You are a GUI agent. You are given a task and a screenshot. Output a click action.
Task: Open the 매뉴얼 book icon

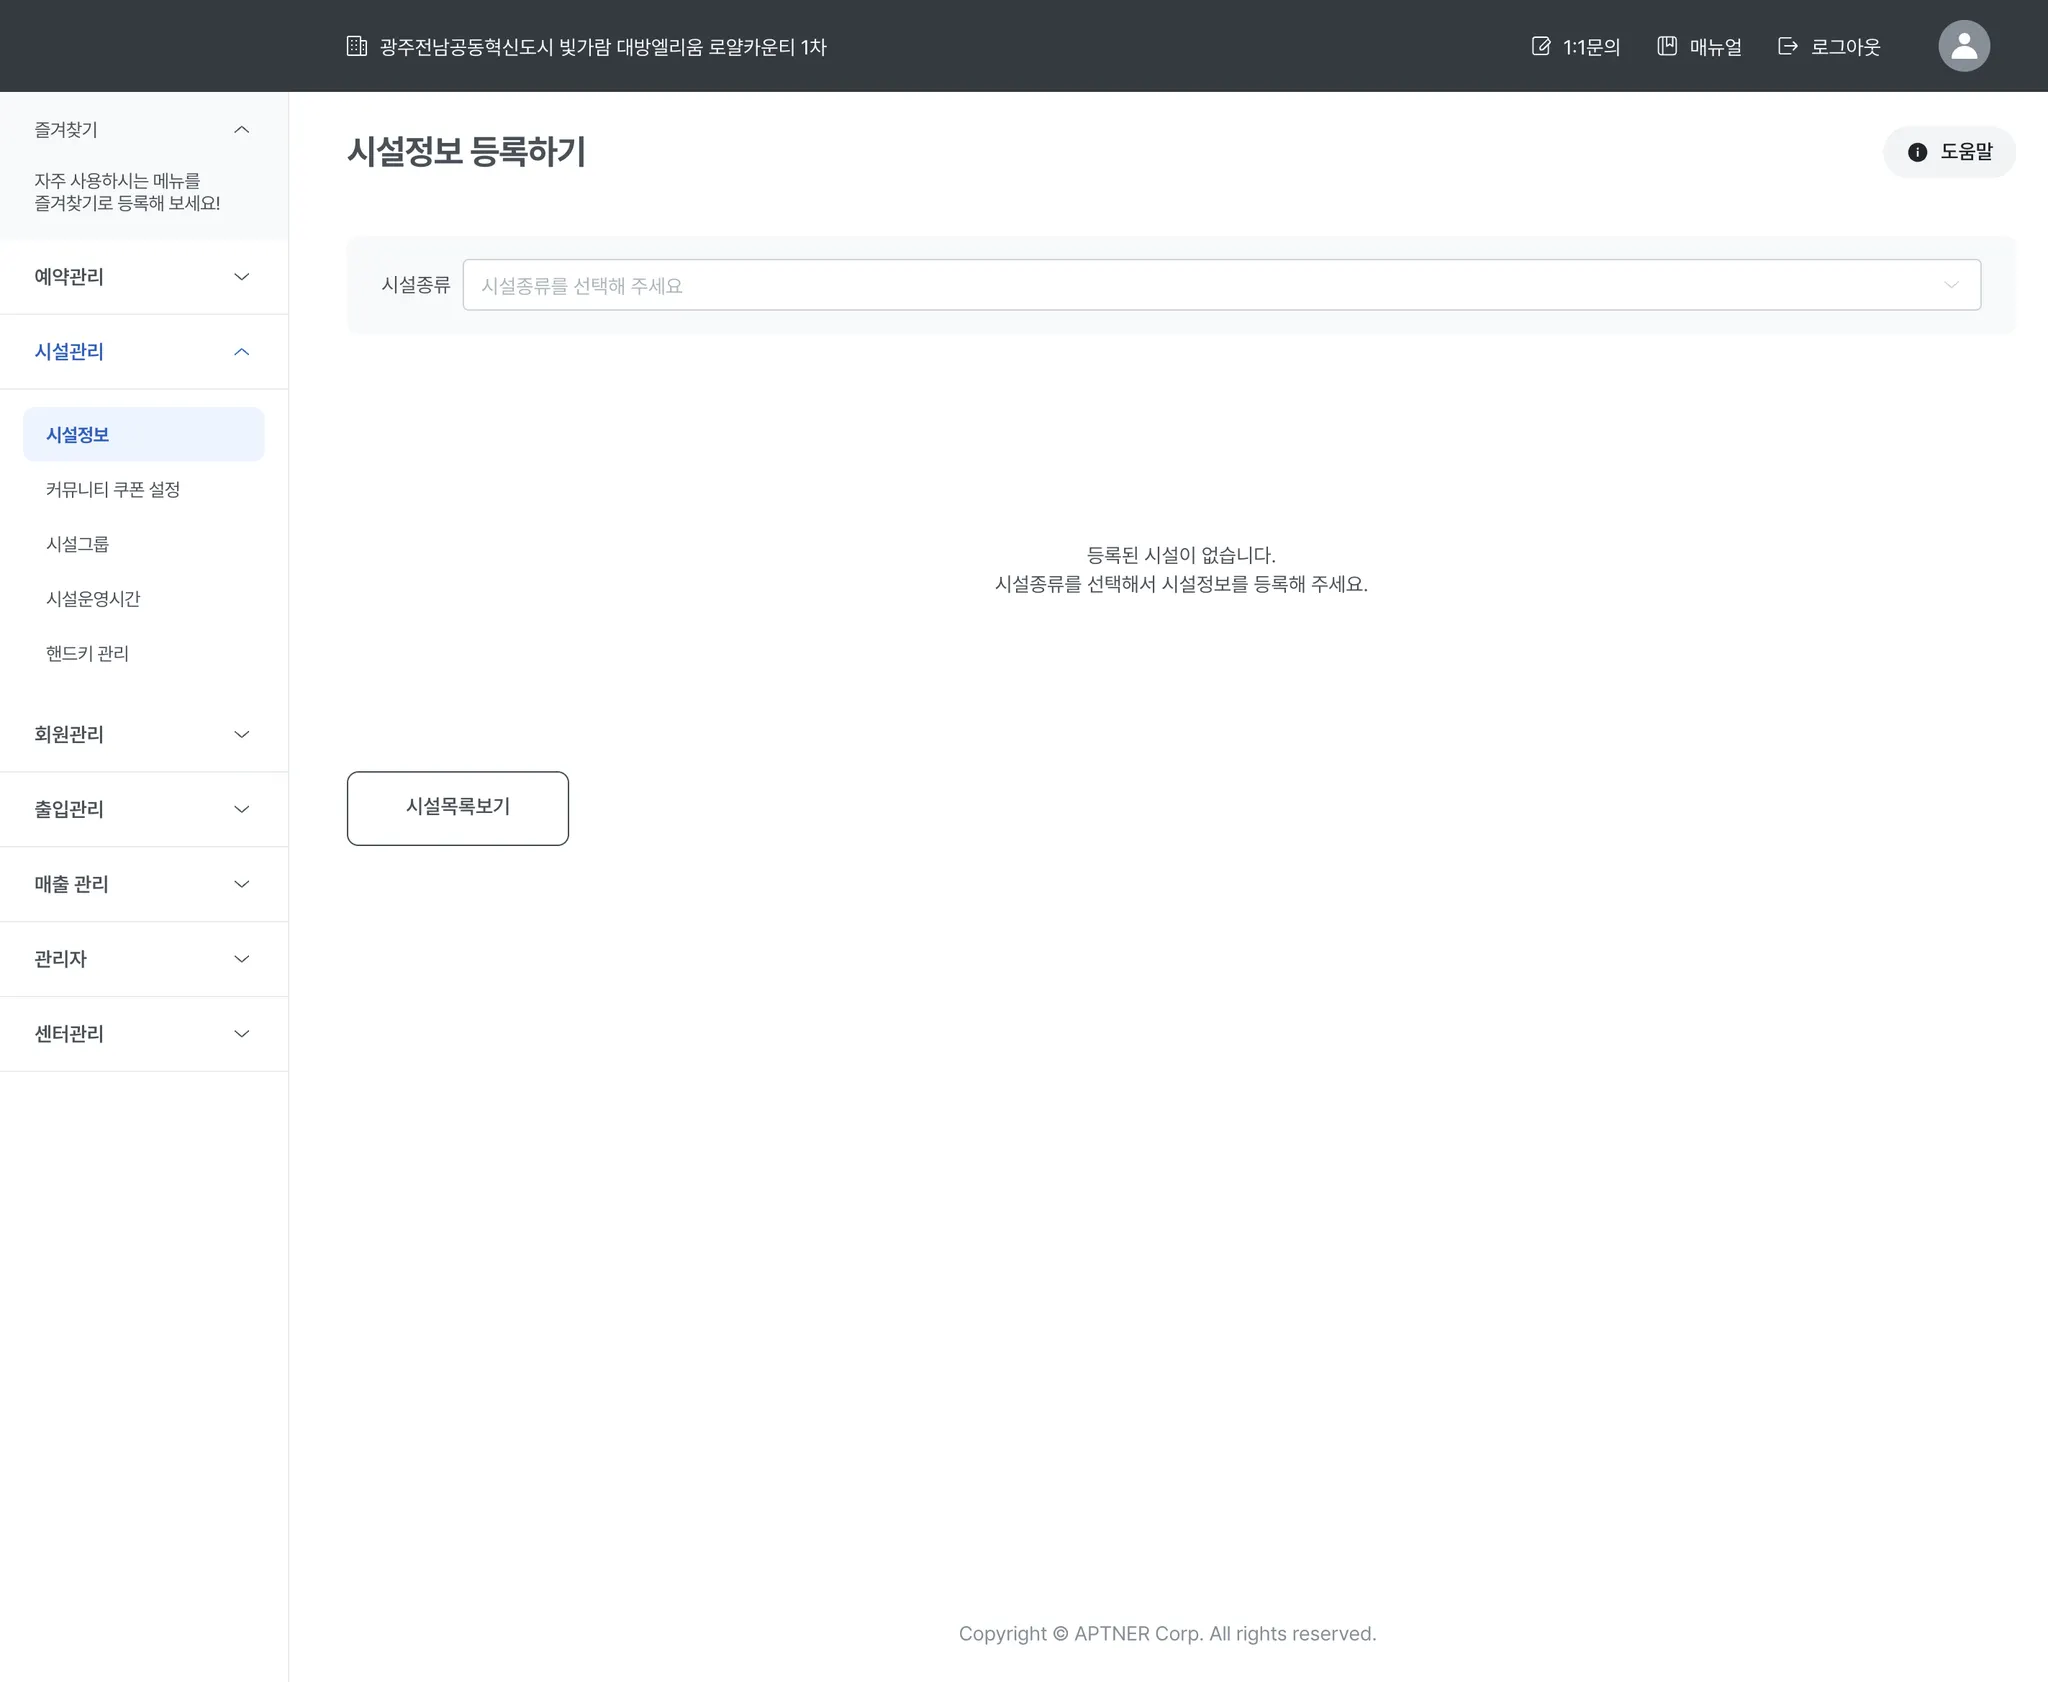click(1667, 46)
